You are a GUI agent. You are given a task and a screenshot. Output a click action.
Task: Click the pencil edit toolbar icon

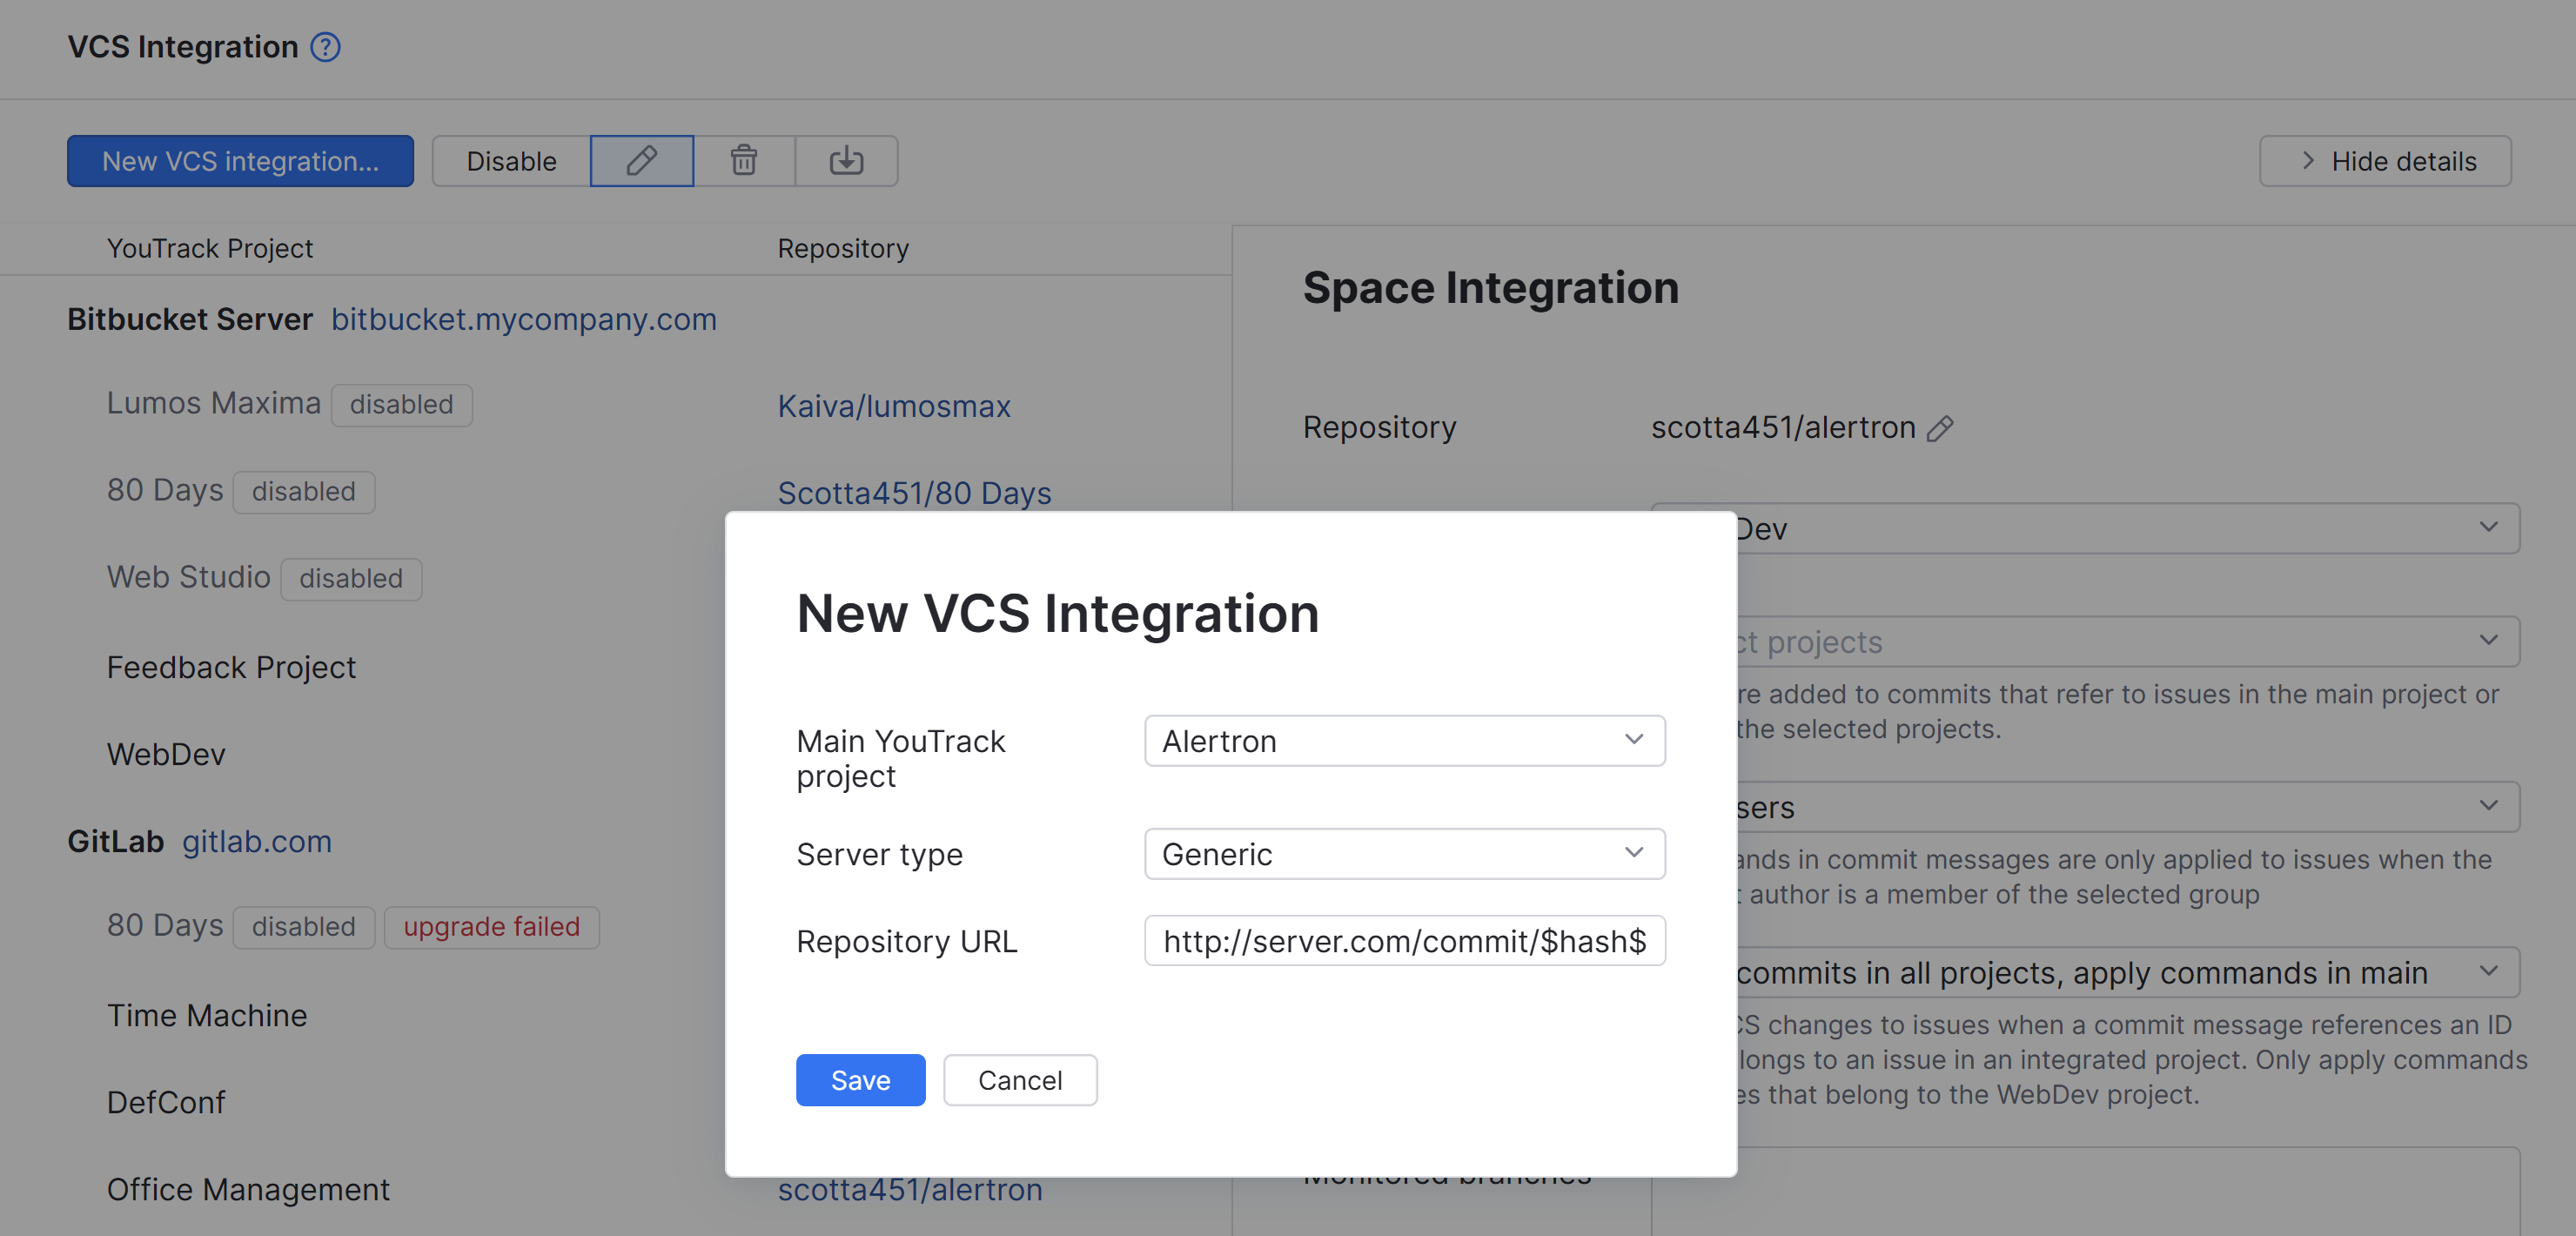642,161
